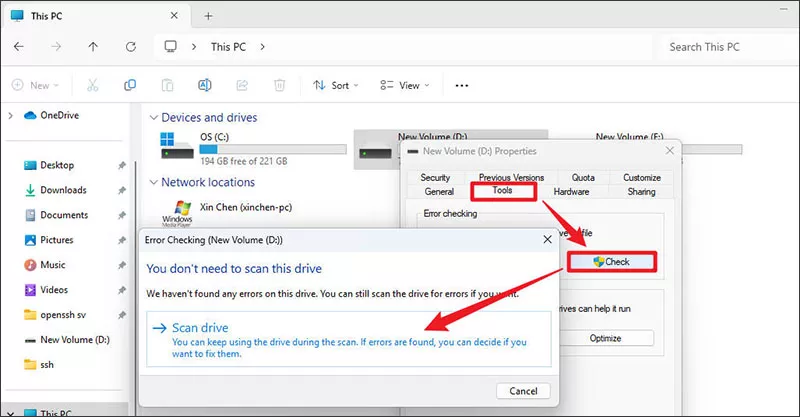The image size is (800, 417).
Task: Switch to the Security tab
Action: tap(435, 177)
